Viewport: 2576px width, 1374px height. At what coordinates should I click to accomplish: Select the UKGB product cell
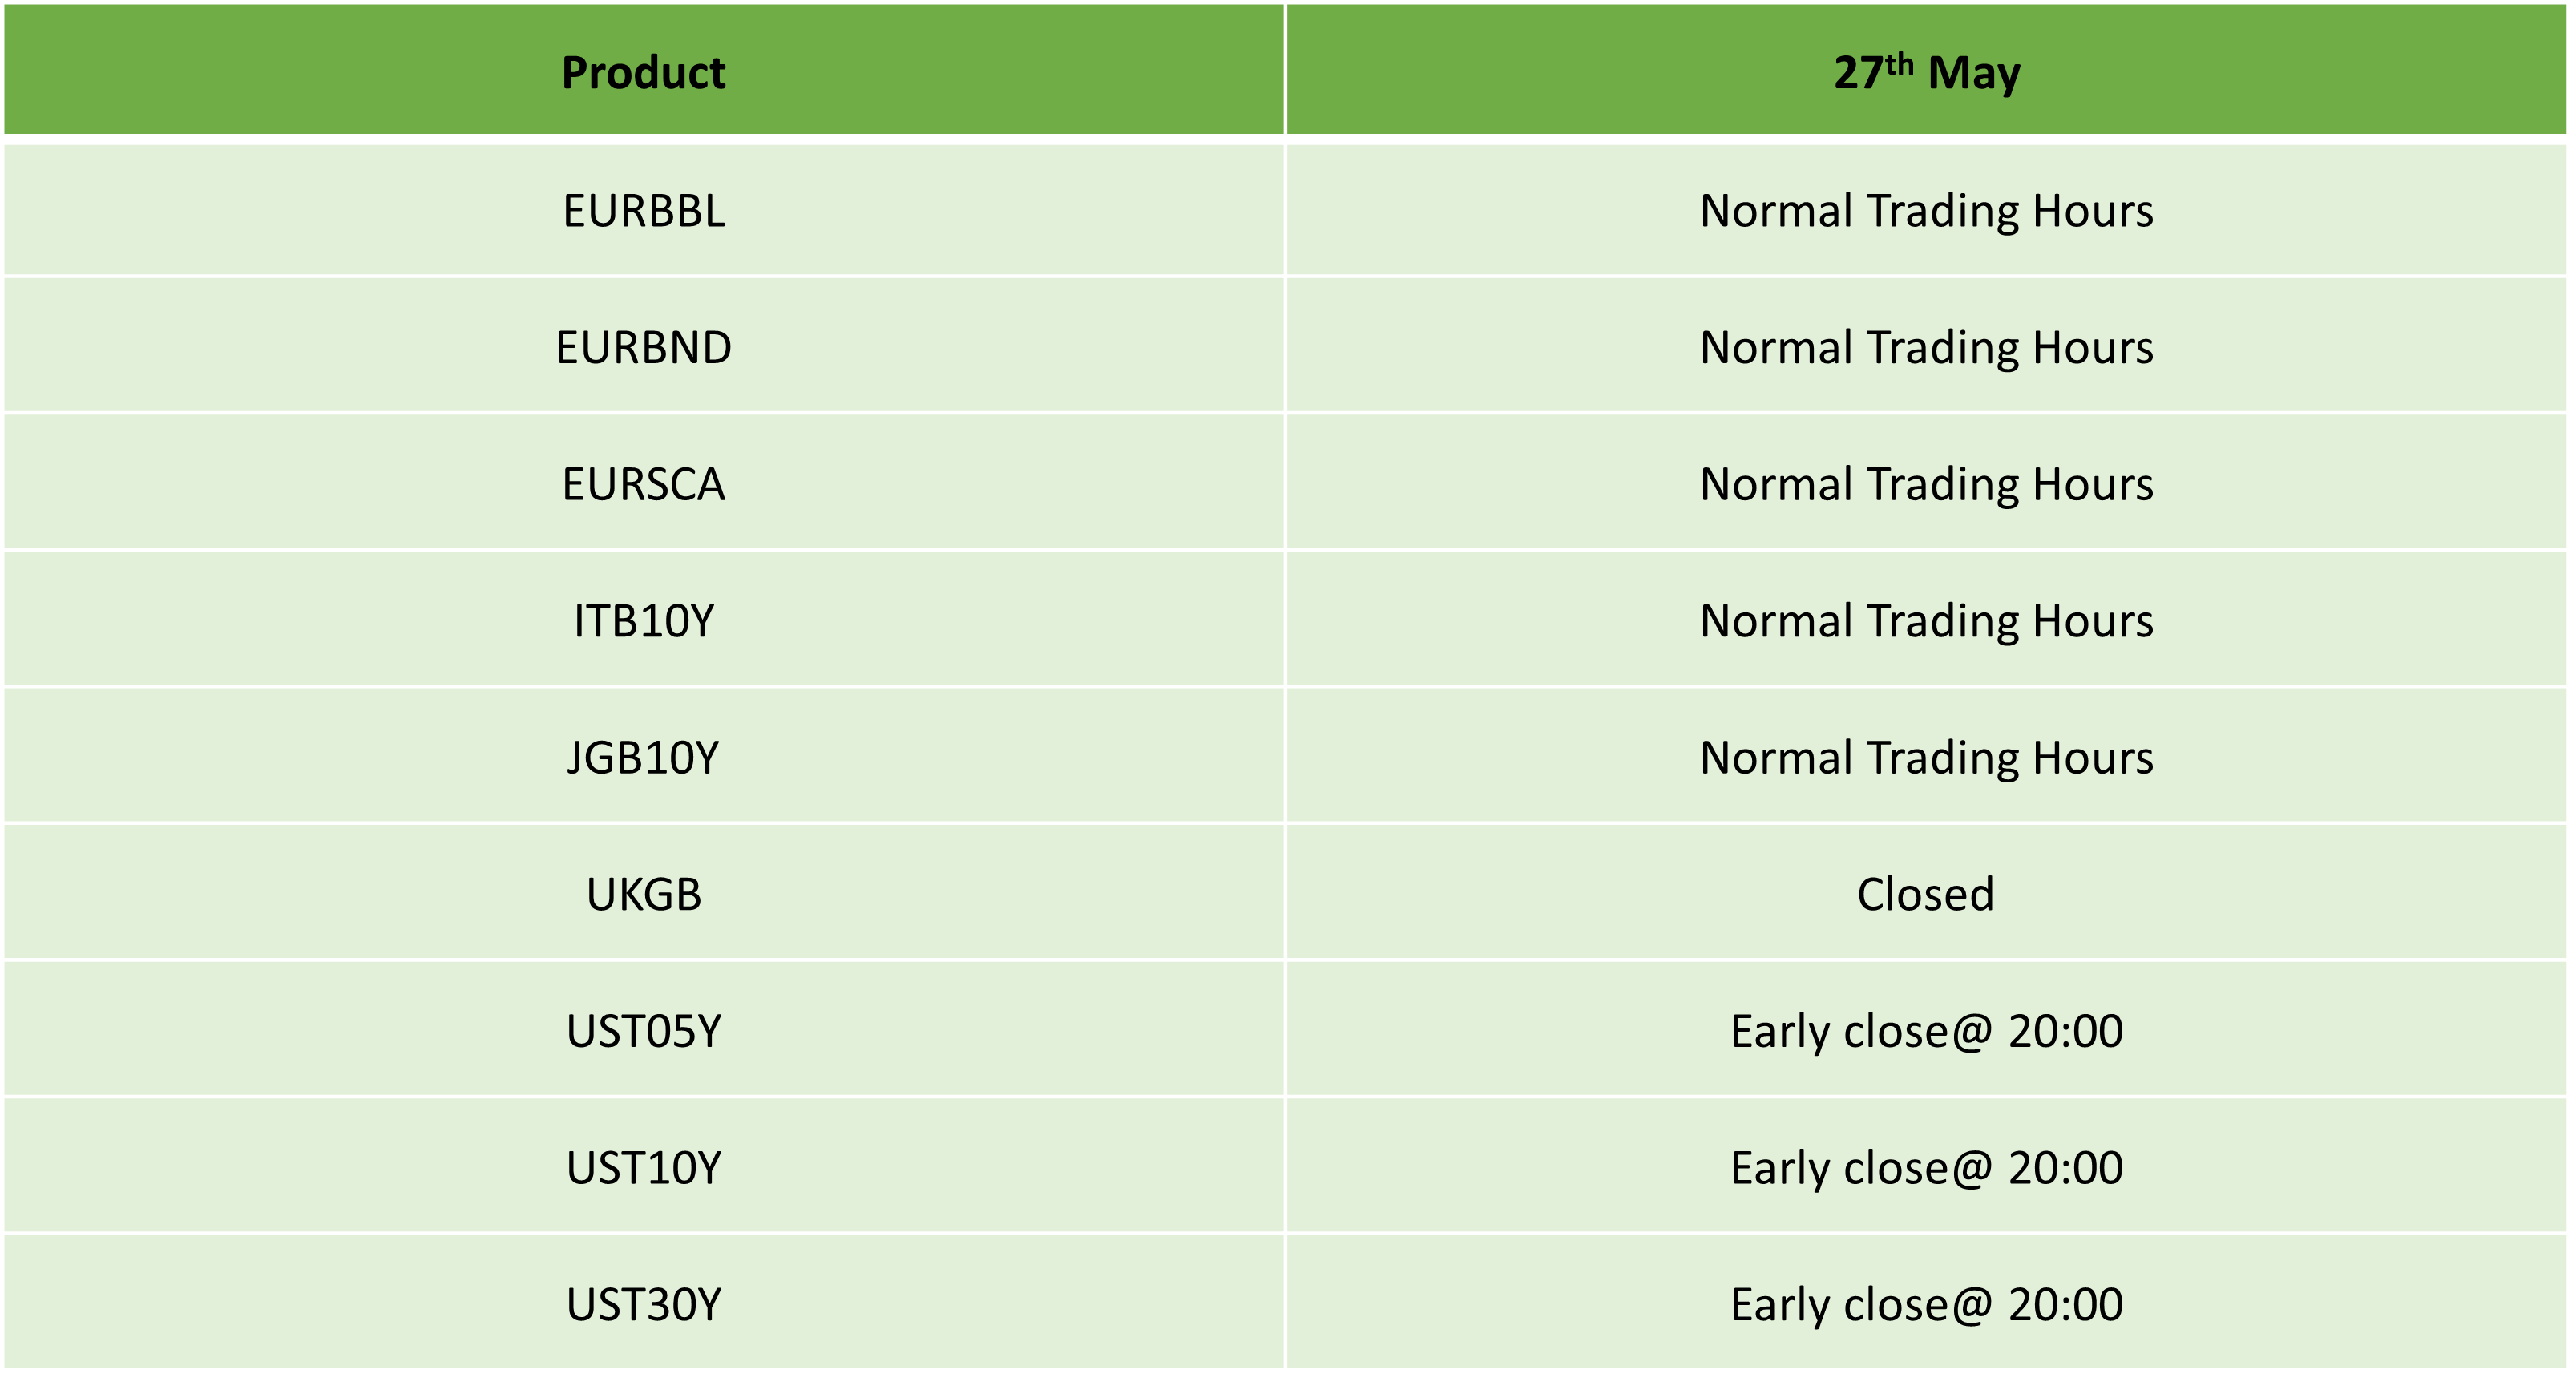(644, 894)
